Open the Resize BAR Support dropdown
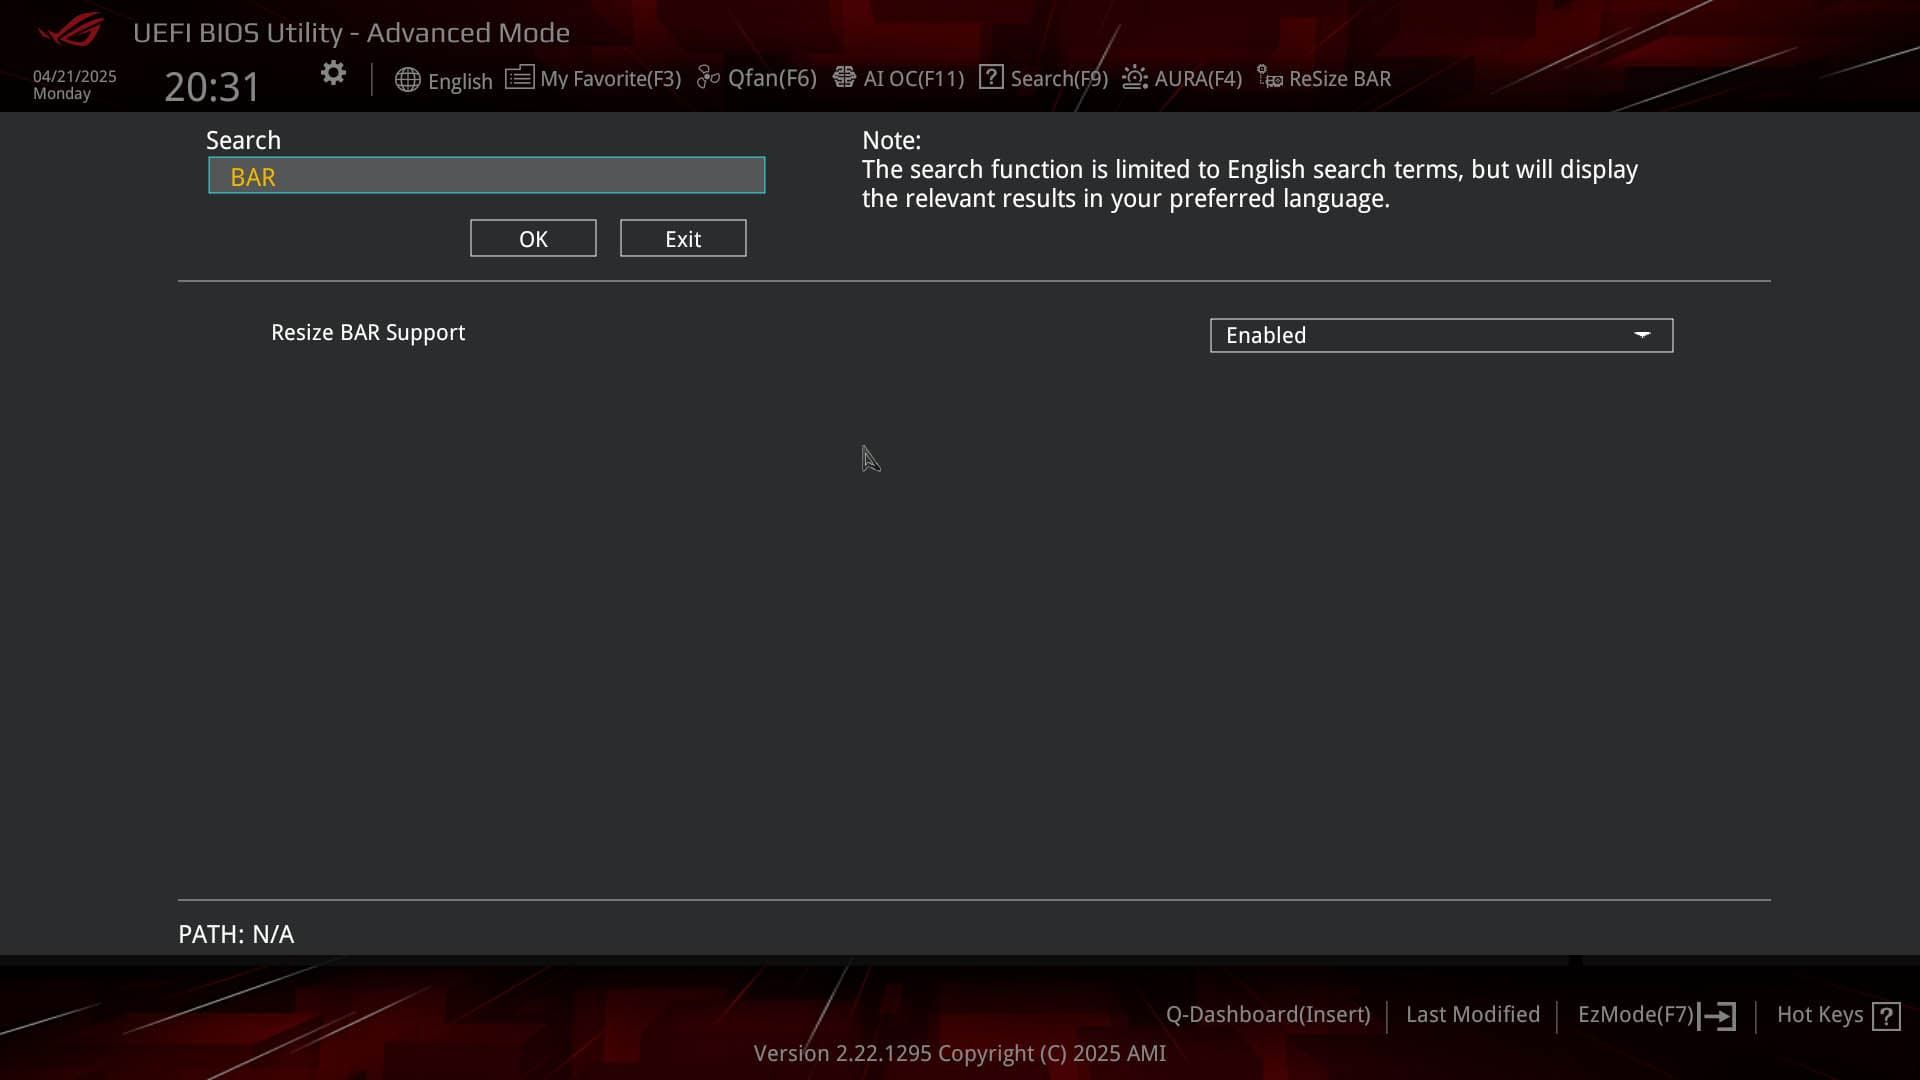1920x1080 pixels. pos(1441,336)
